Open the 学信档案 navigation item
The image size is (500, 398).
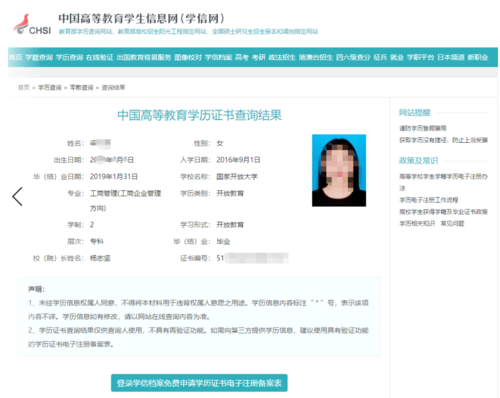pyautogui.click(x=218, y=57)
